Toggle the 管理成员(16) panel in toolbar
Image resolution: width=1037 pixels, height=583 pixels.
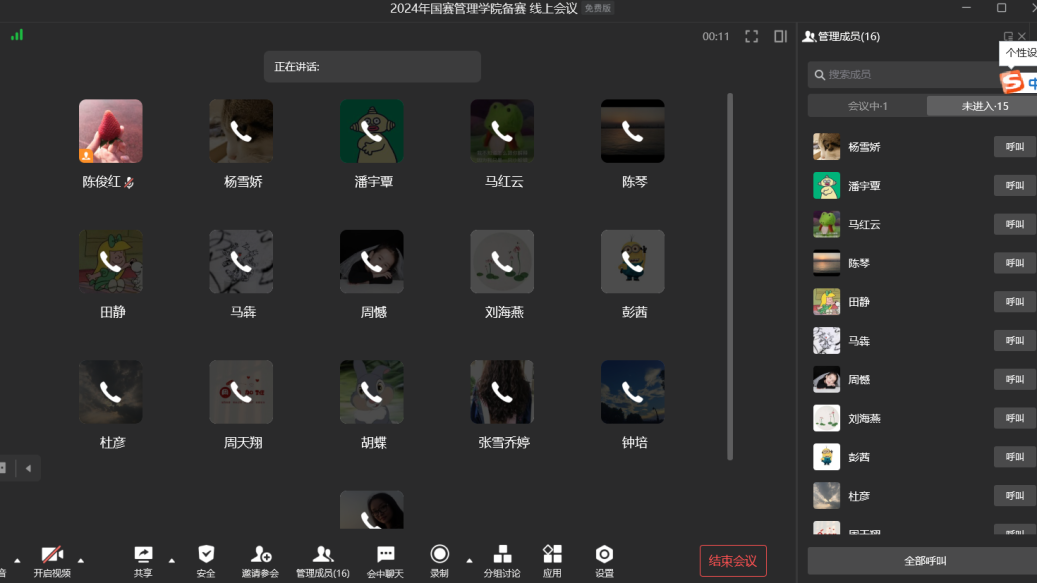coord(322,555)
